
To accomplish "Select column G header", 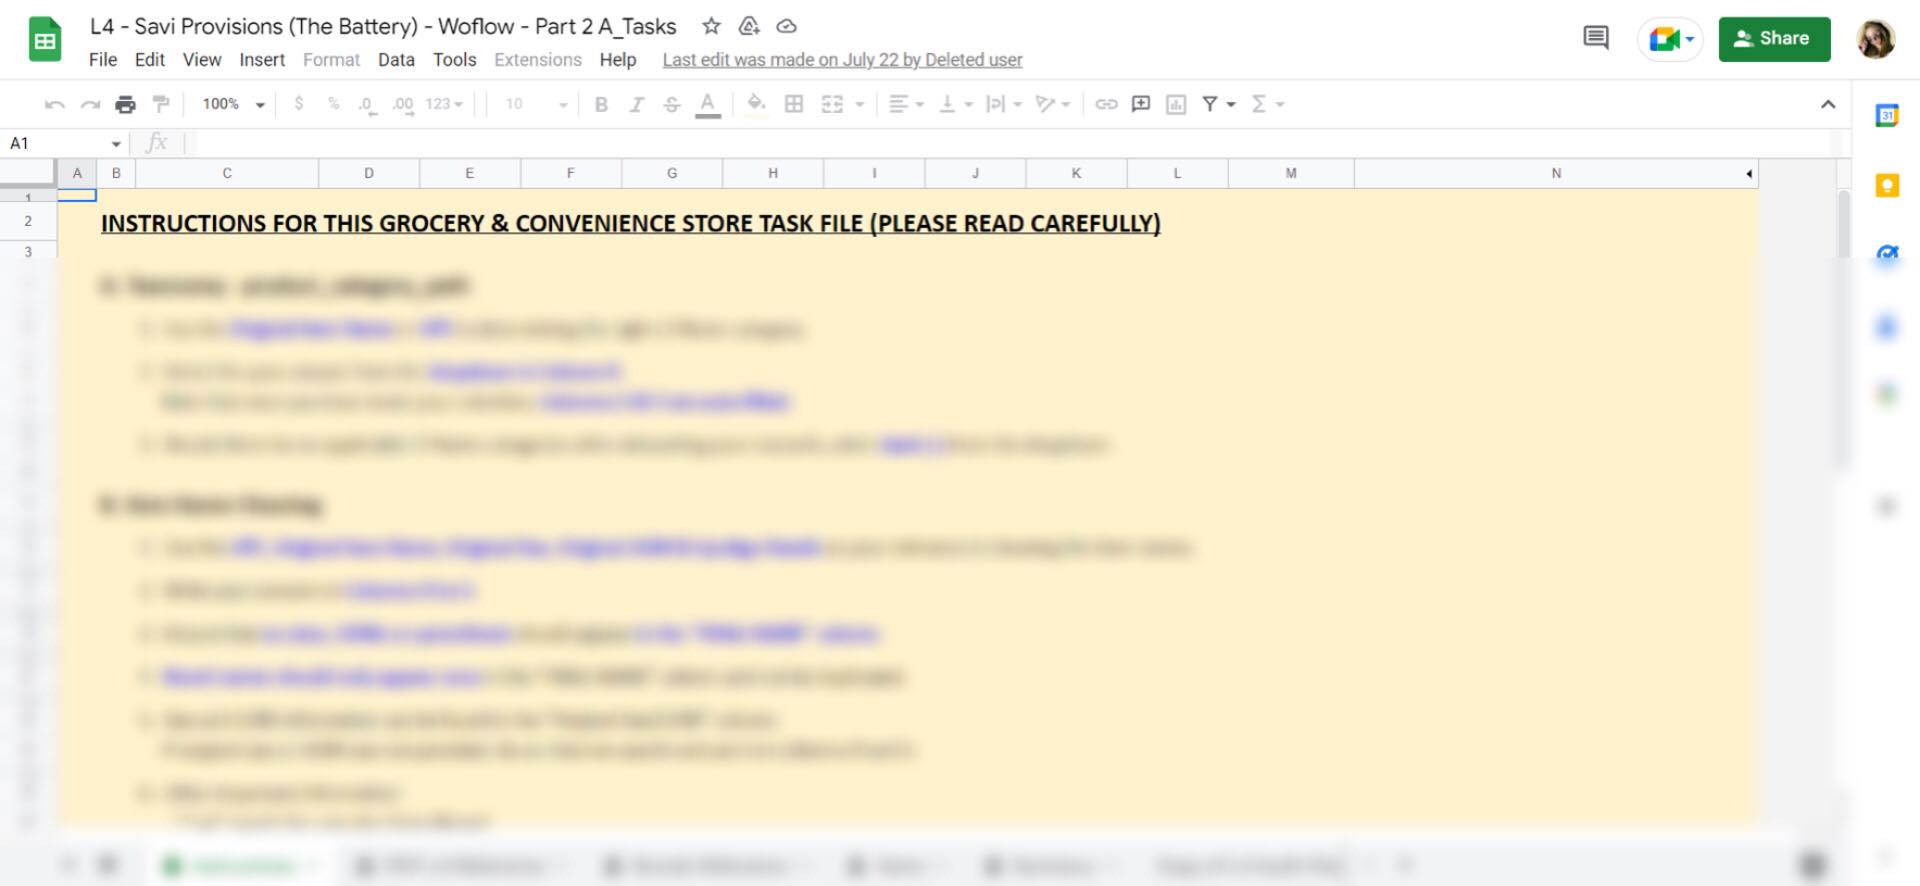I will click(672, 173).
